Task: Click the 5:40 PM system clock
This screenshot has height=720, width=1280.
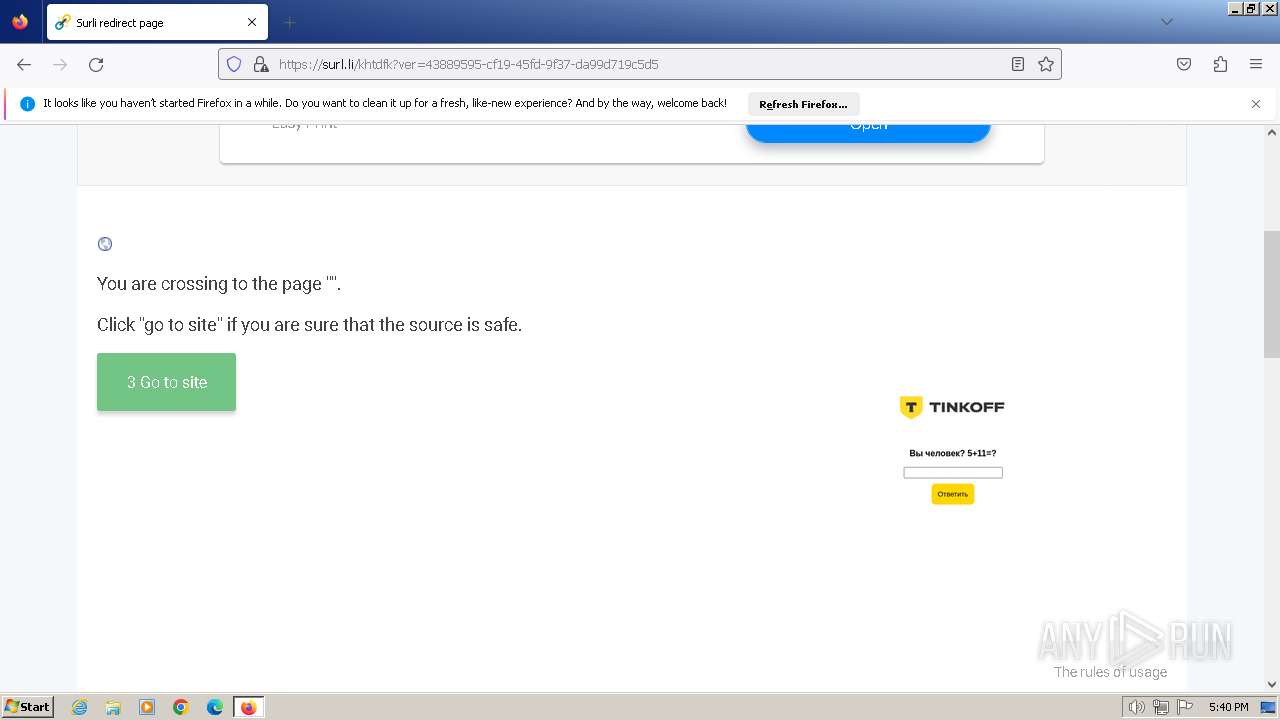Action: coord(1228,707)
